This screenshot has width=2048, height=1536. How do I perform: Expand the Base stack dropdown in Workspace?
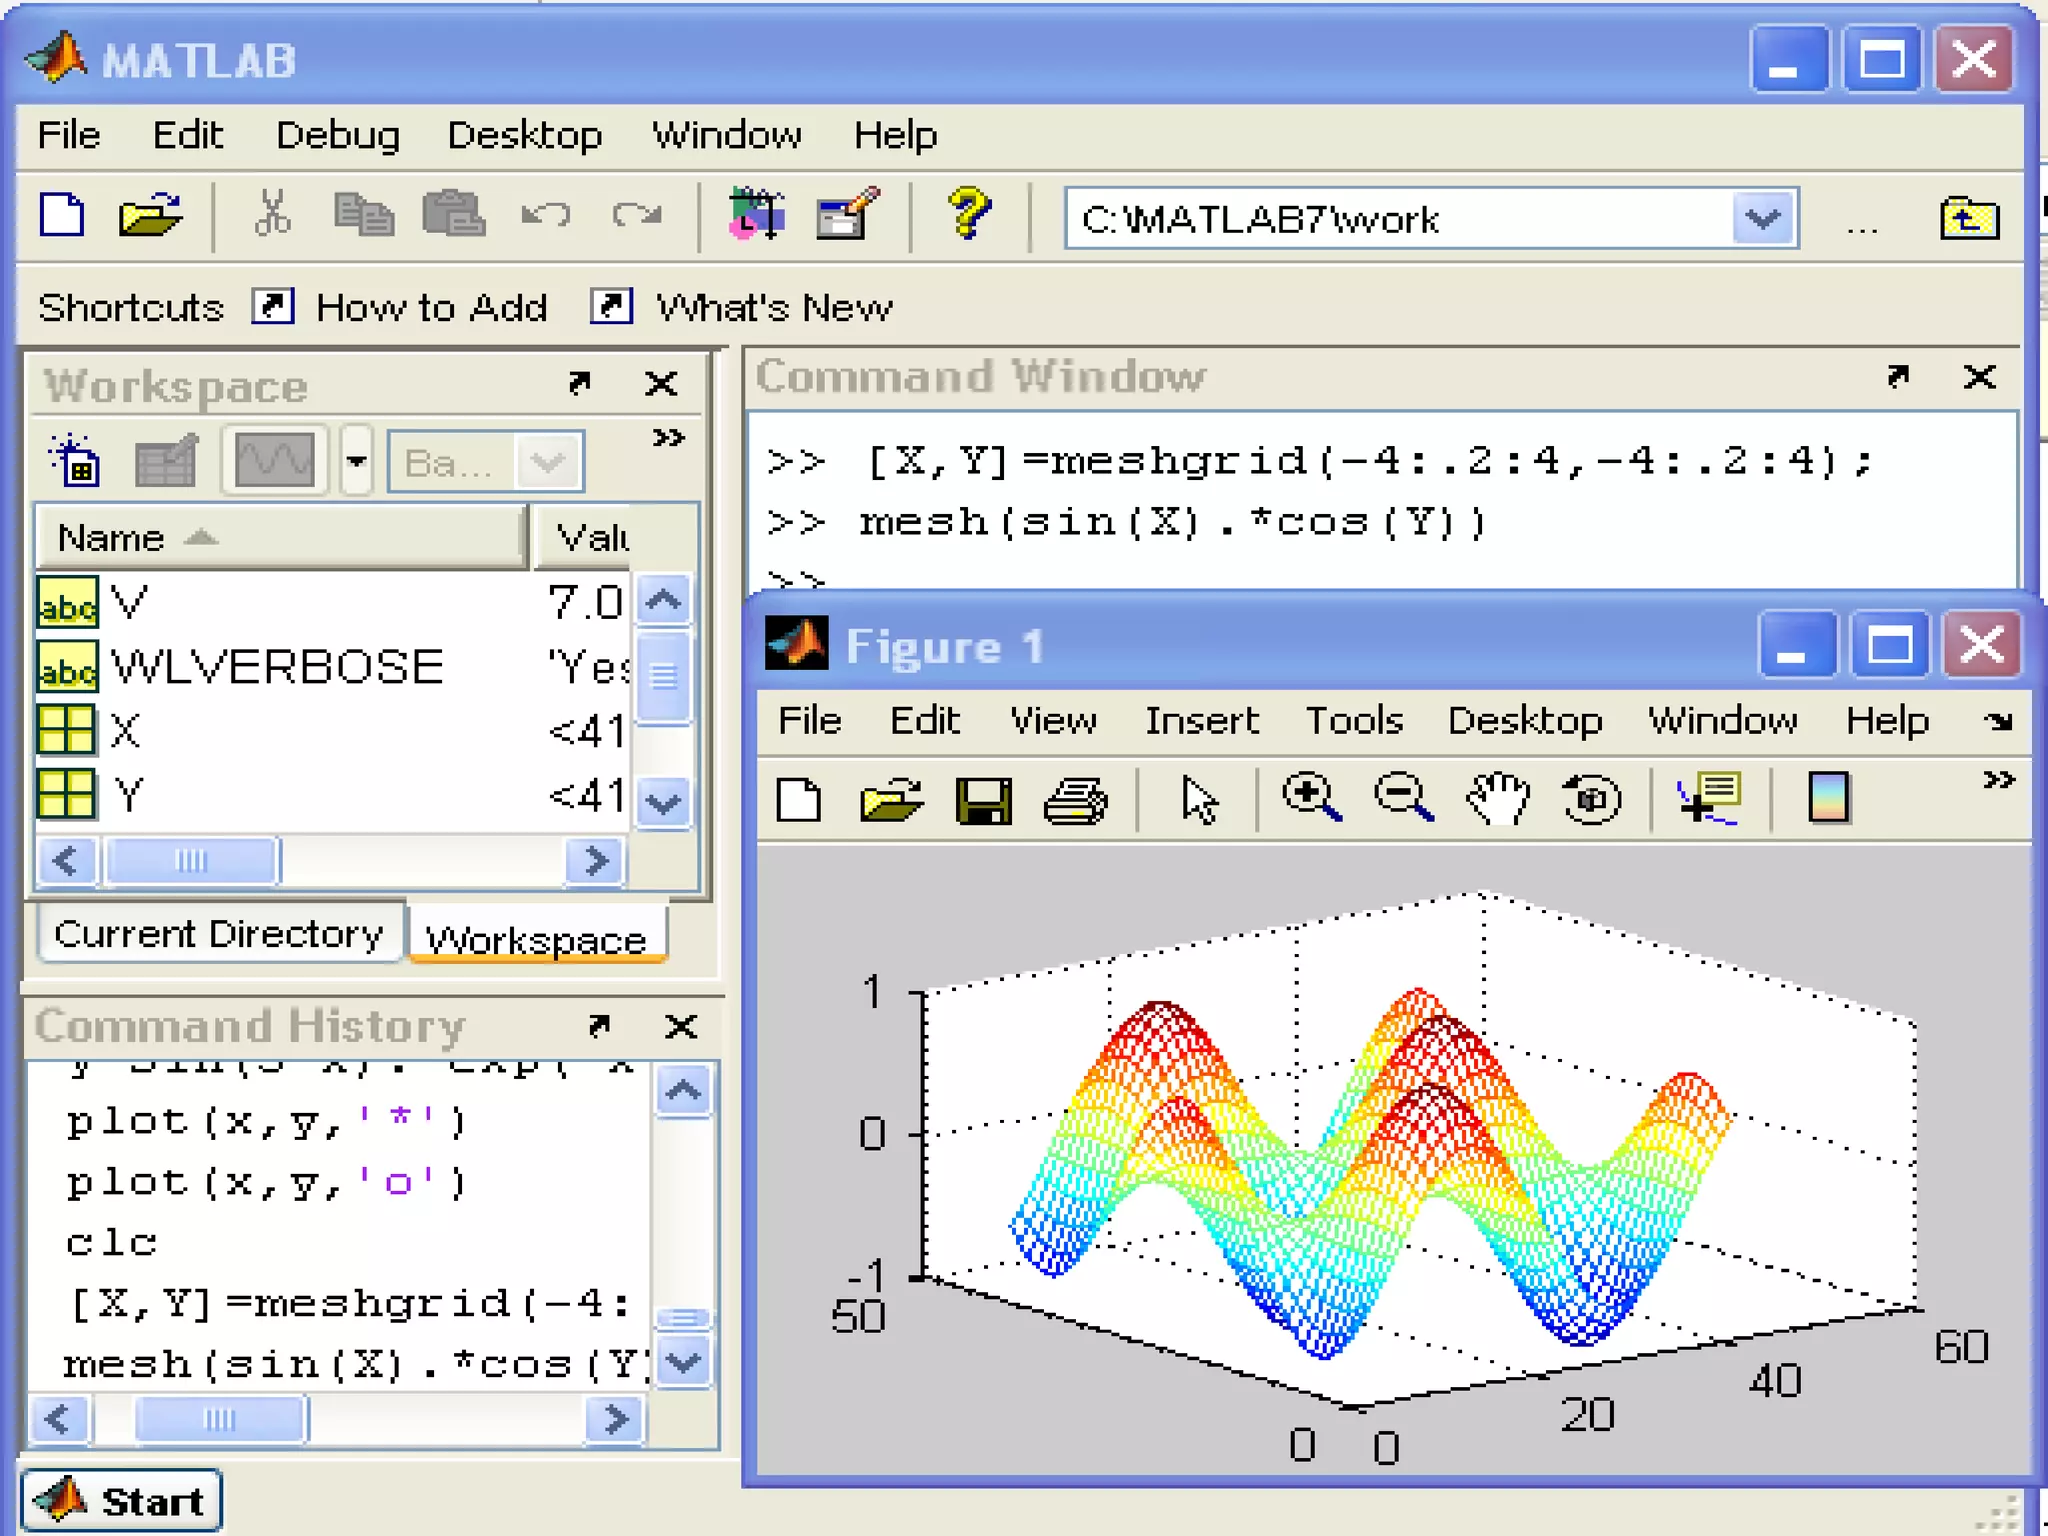click(548, 462)
